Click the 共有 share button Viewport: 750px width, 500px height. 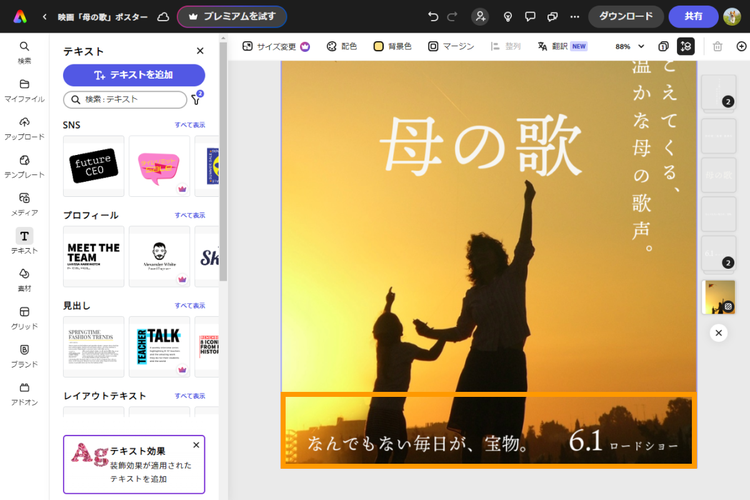693,17
